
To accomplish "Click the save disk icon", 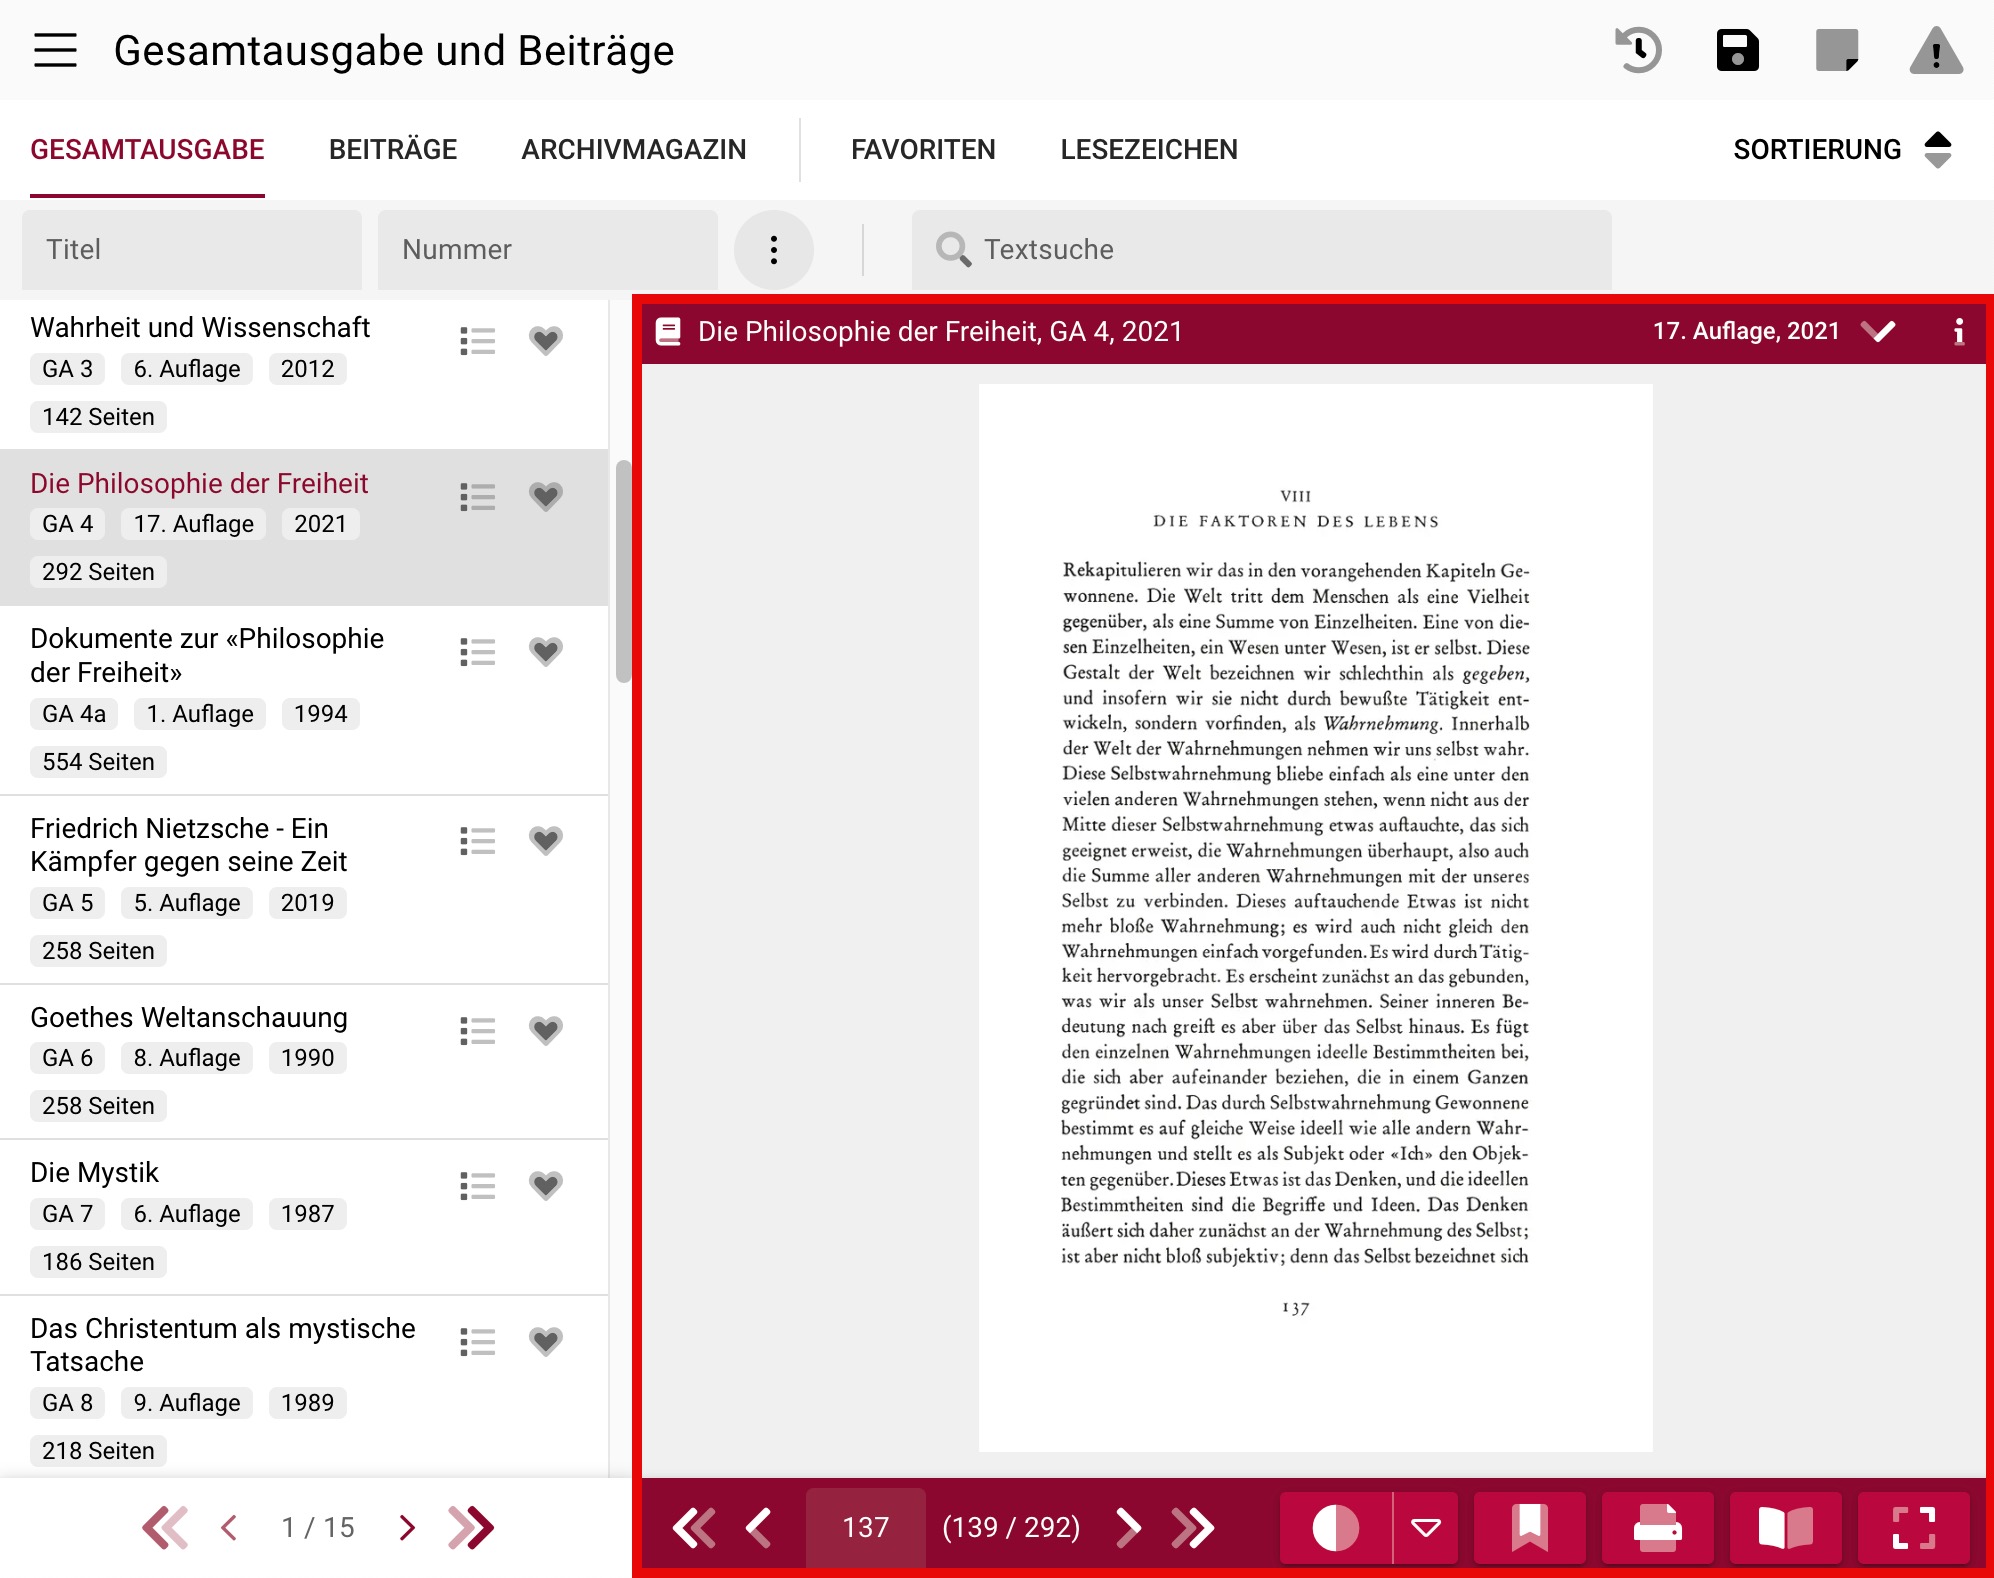I will pos(1737,50).
